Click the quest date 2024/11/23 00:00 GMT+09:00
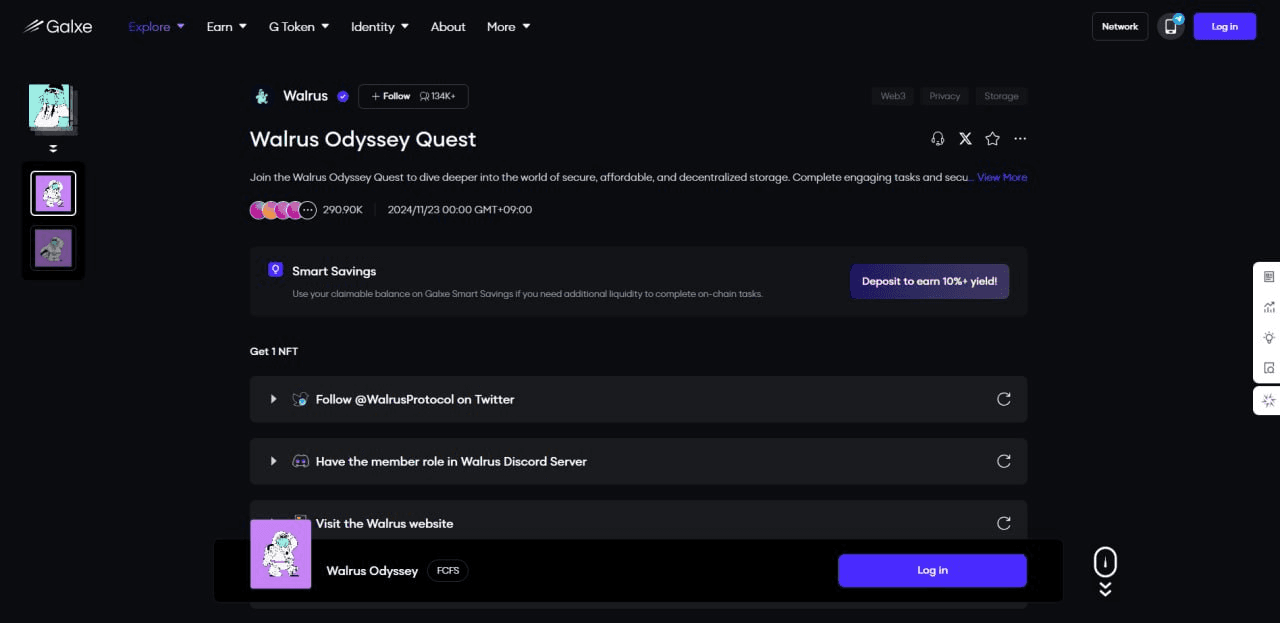The width and height of the screenshot is (1280, 623). tap(460, 210)
